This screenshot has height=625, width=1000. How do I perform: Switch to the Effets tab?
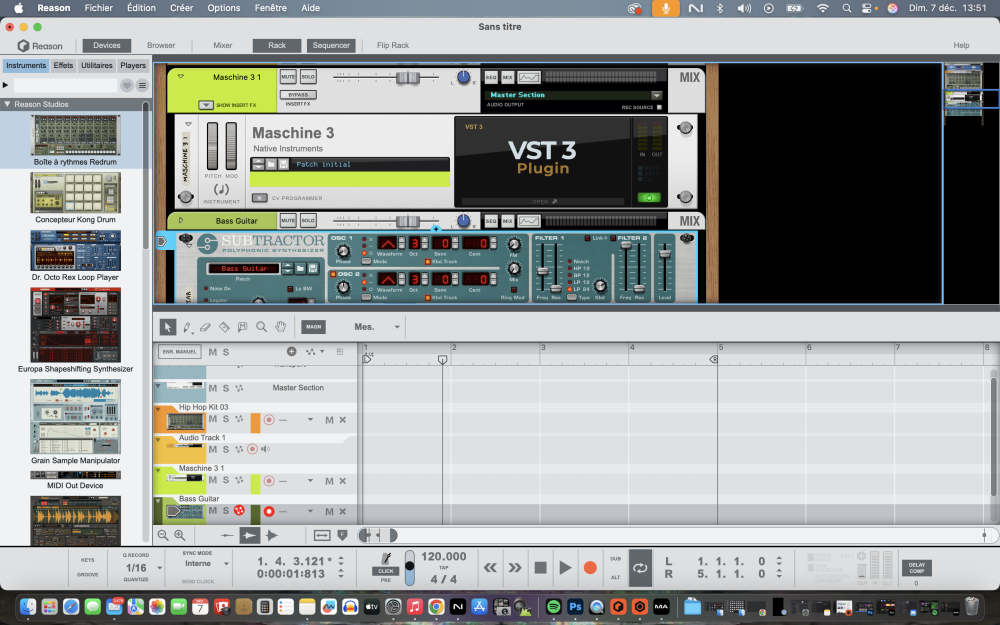pos(63,65)
